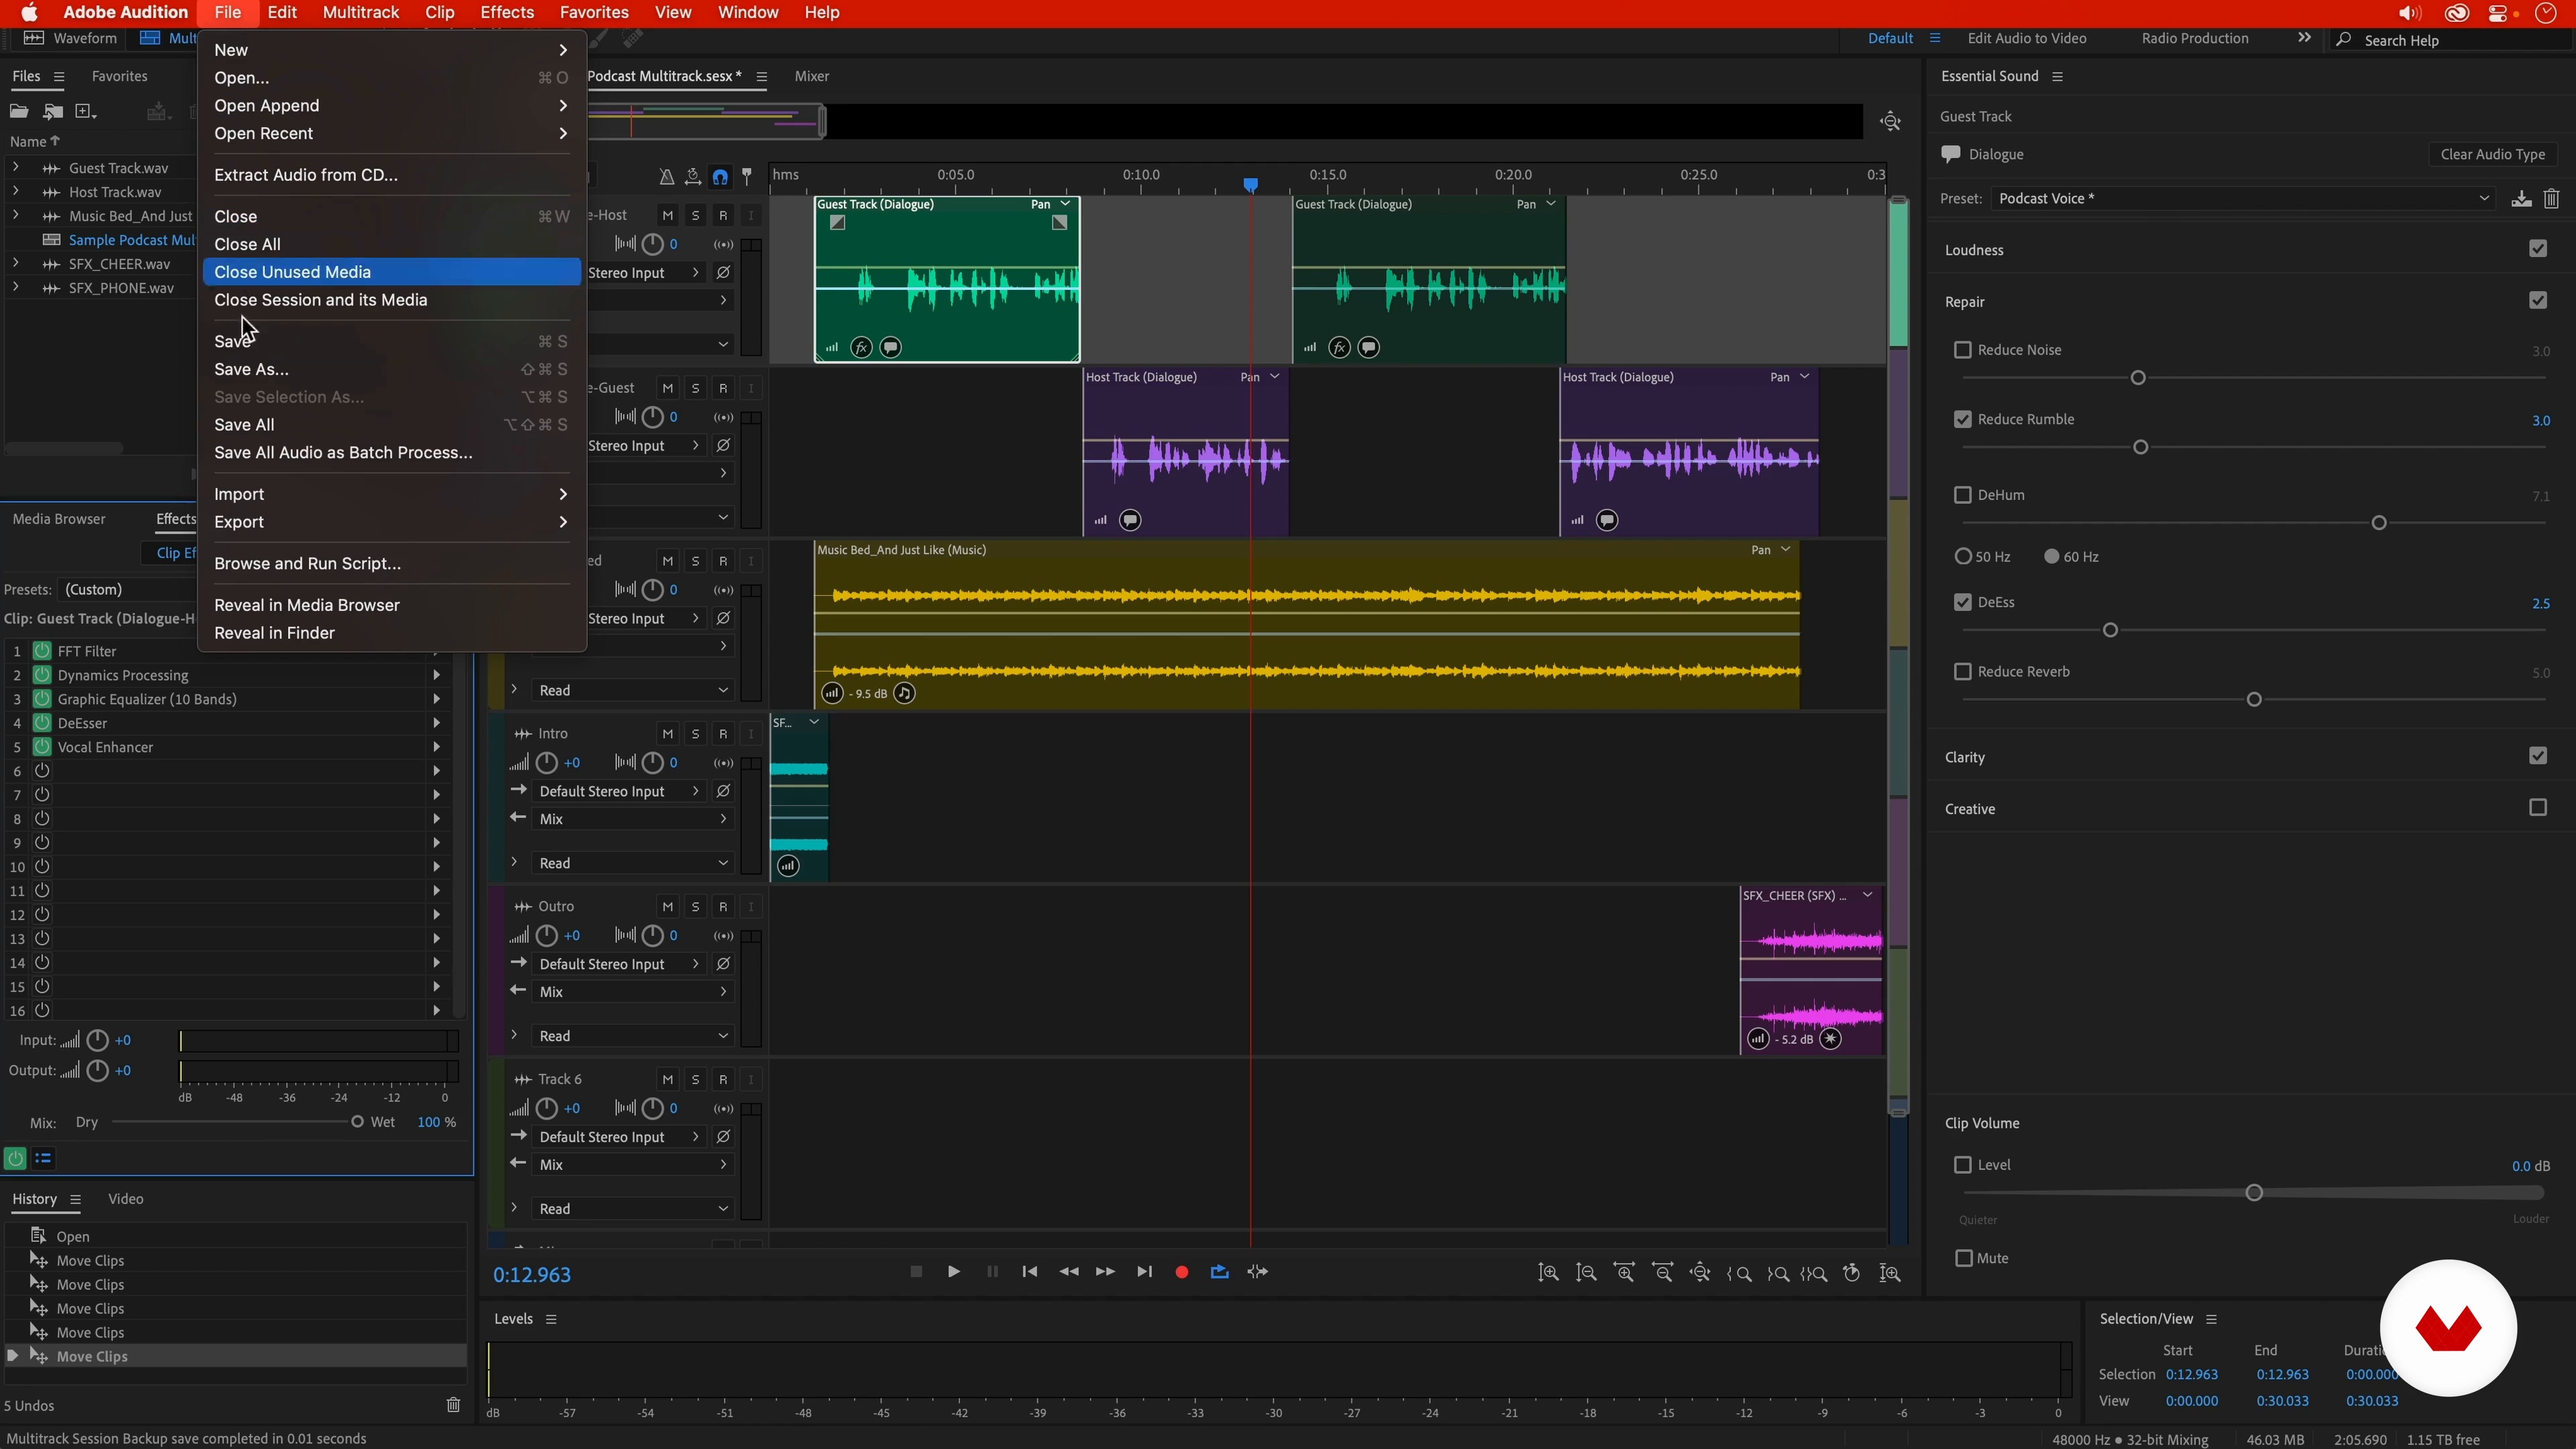Uncheck Reduce Rumble
The width and height of the screenshot is (2576, 1449).
point(1962,419)
